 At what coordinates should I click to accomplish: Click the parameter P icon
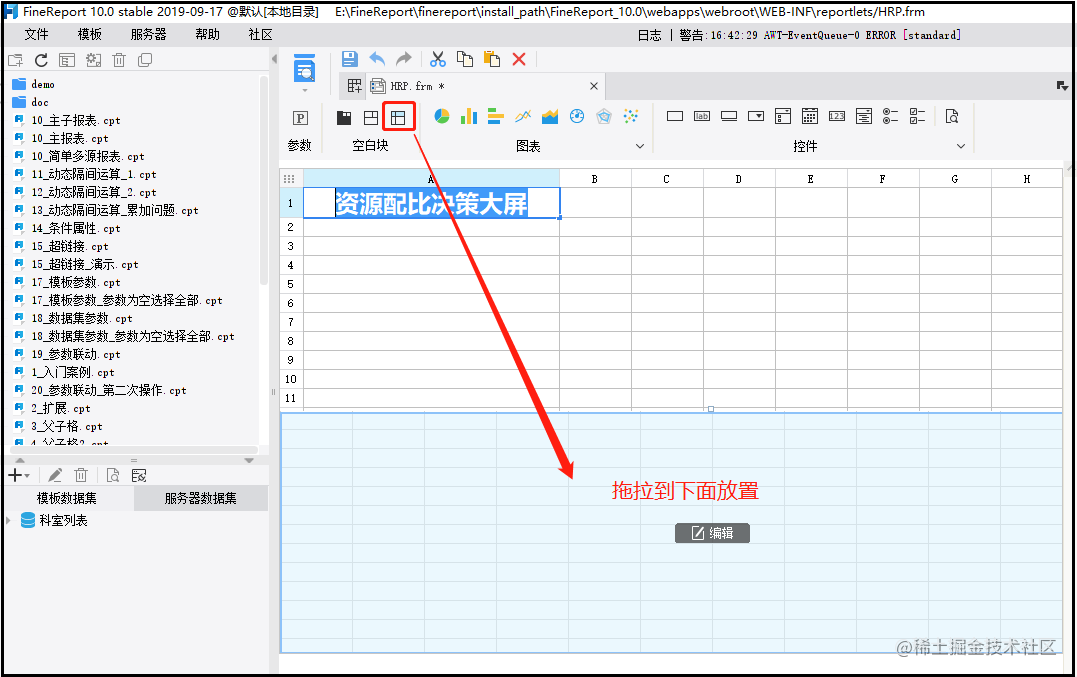pyautogui.click(x=300, y=117)
